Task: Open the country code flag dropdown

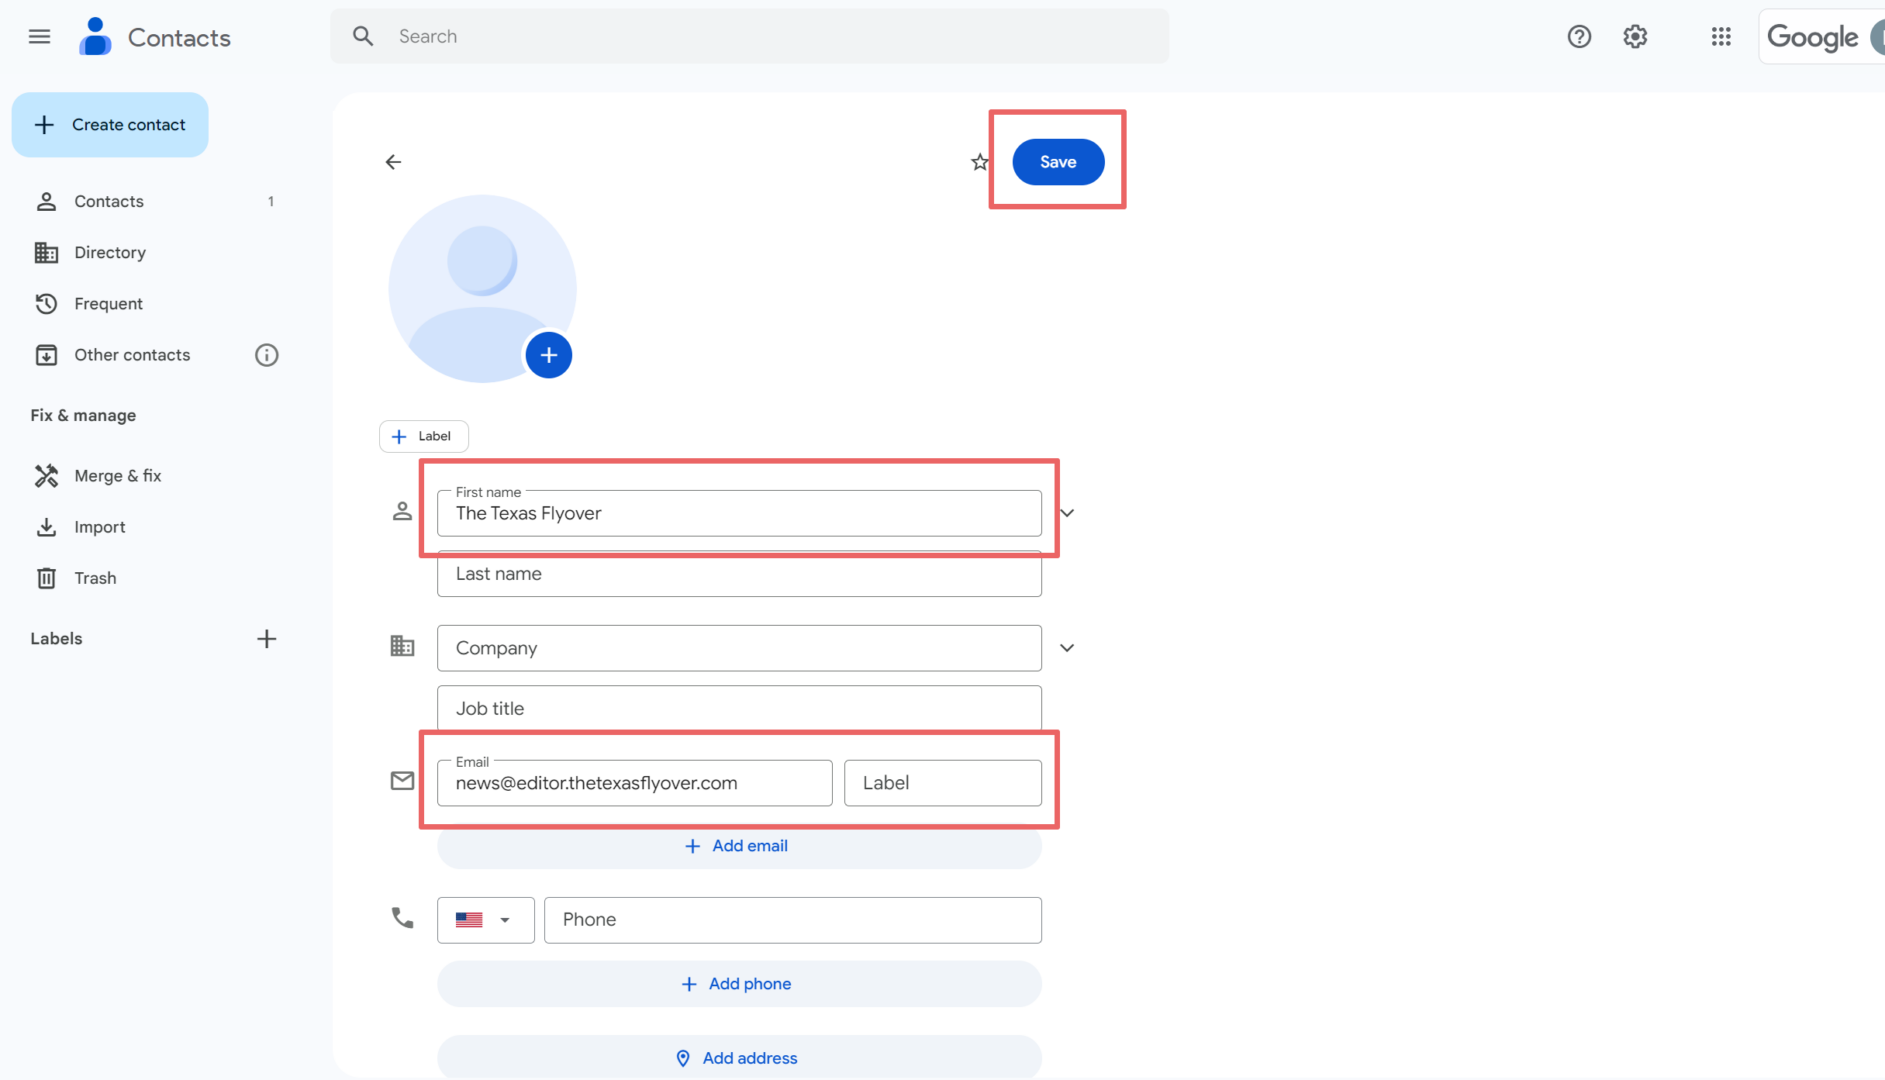Action: click(x=485, y=920)
